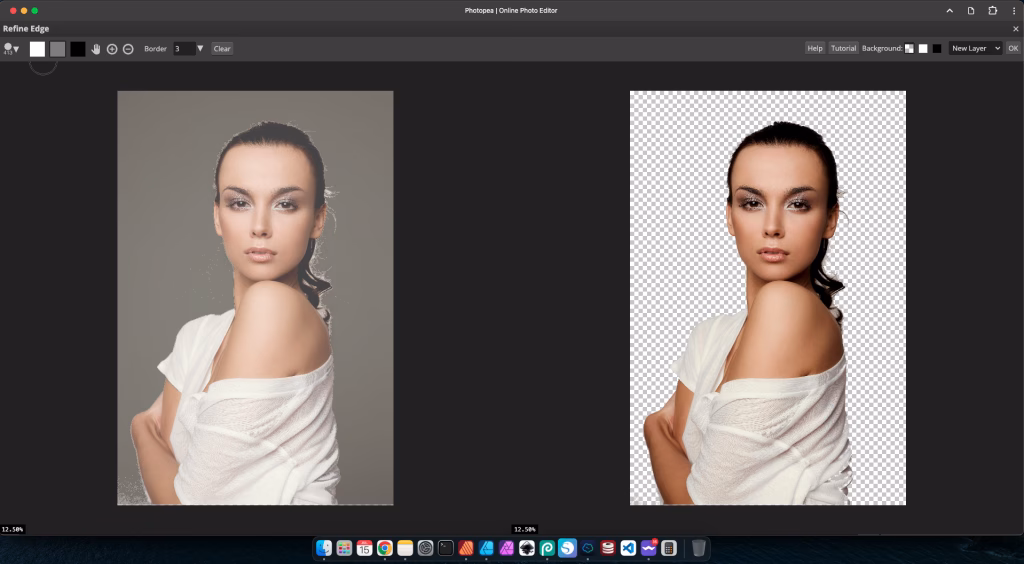Select the white foreground brush swatch
Screen dimensions: 1024x564
[37, 49]
